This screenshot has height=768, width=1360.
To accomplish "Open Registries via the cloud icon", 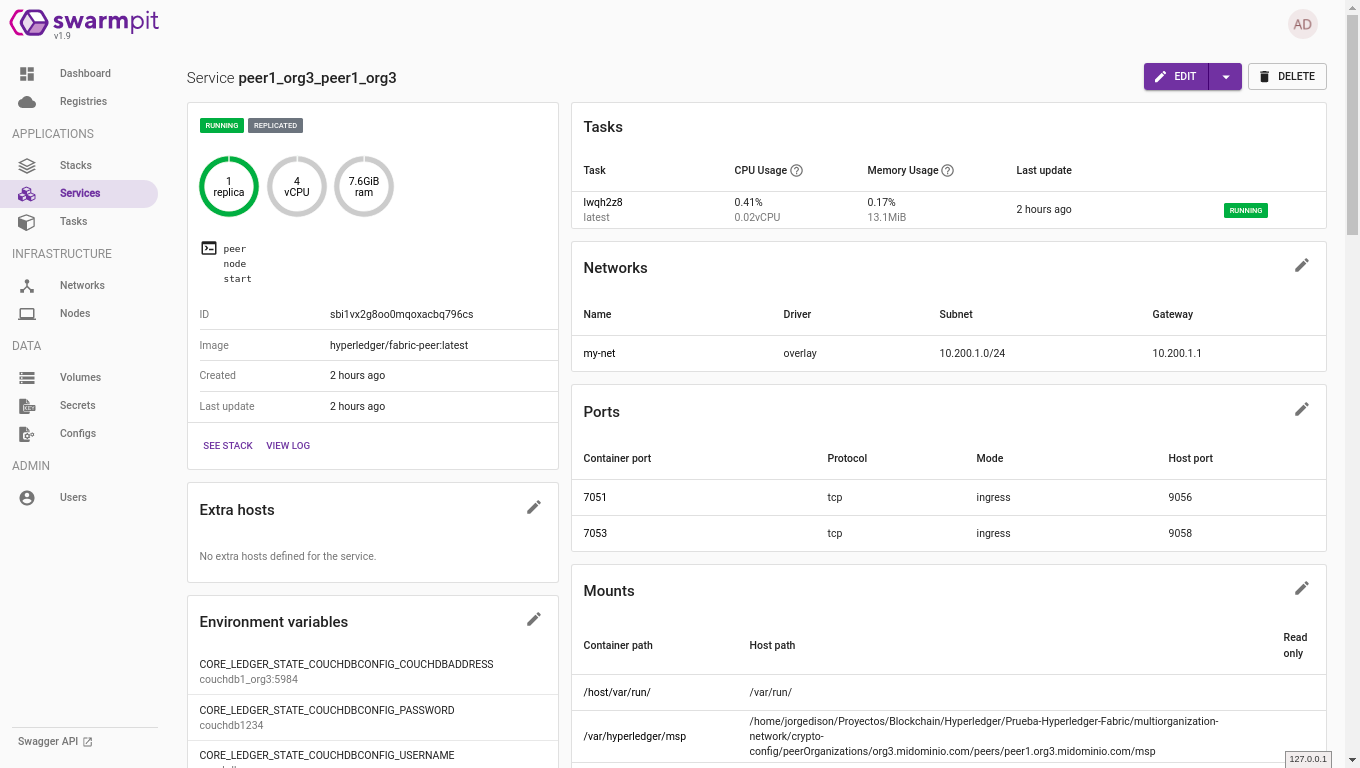I will [27, 102].
